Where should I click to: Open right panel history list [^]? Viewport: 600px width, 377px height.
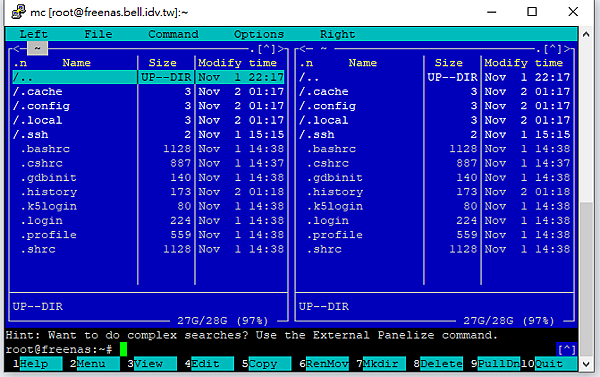click(553, 49)
